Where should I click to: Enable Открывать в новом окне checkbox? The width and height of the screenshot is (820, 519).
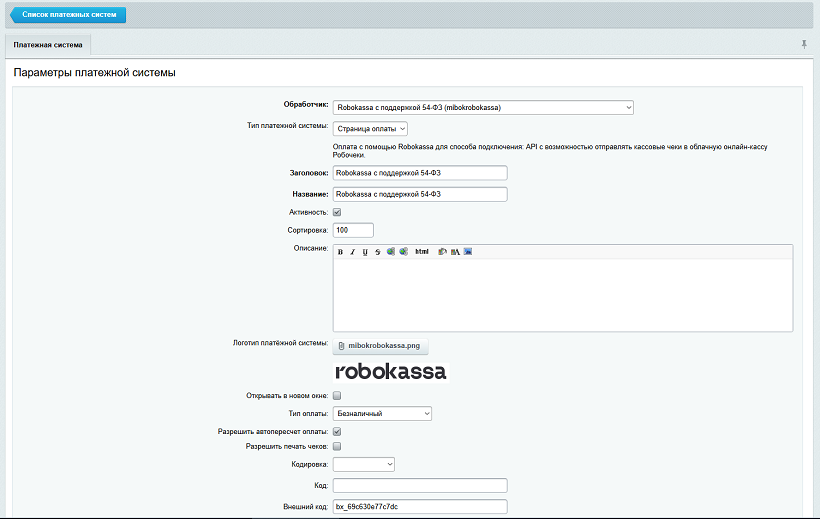click(337, 396)
